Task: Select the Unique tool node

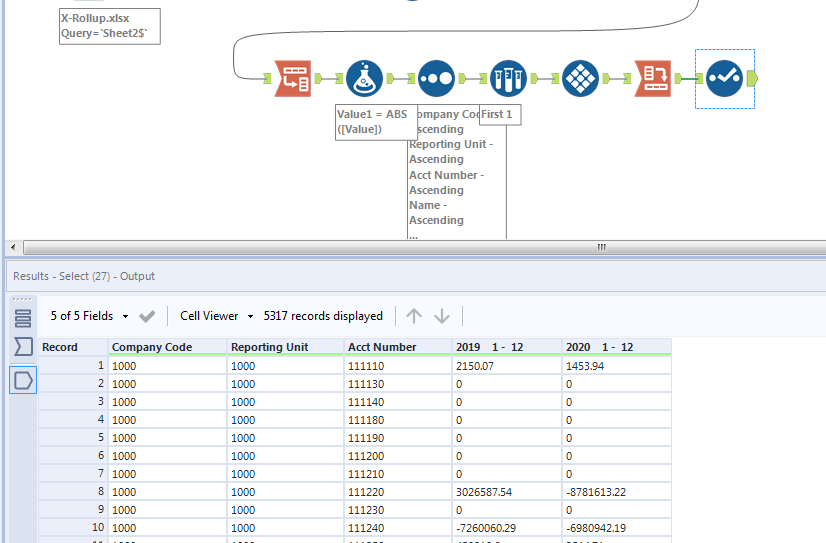Action: (581, 78)
